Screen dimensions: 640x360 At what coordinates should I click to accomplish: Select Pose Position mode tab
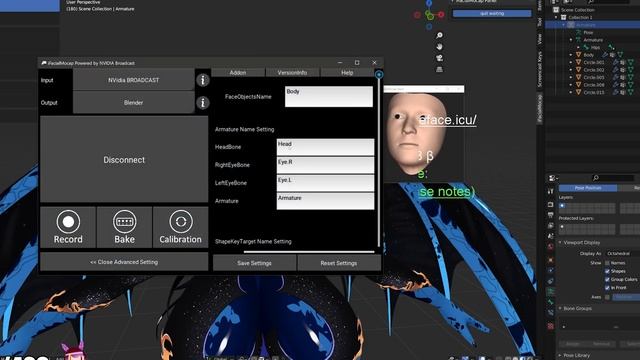pos(588,188)
